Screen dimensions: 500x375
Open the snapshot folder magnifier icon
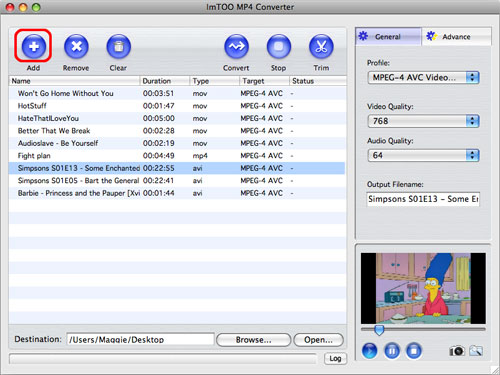476,351
